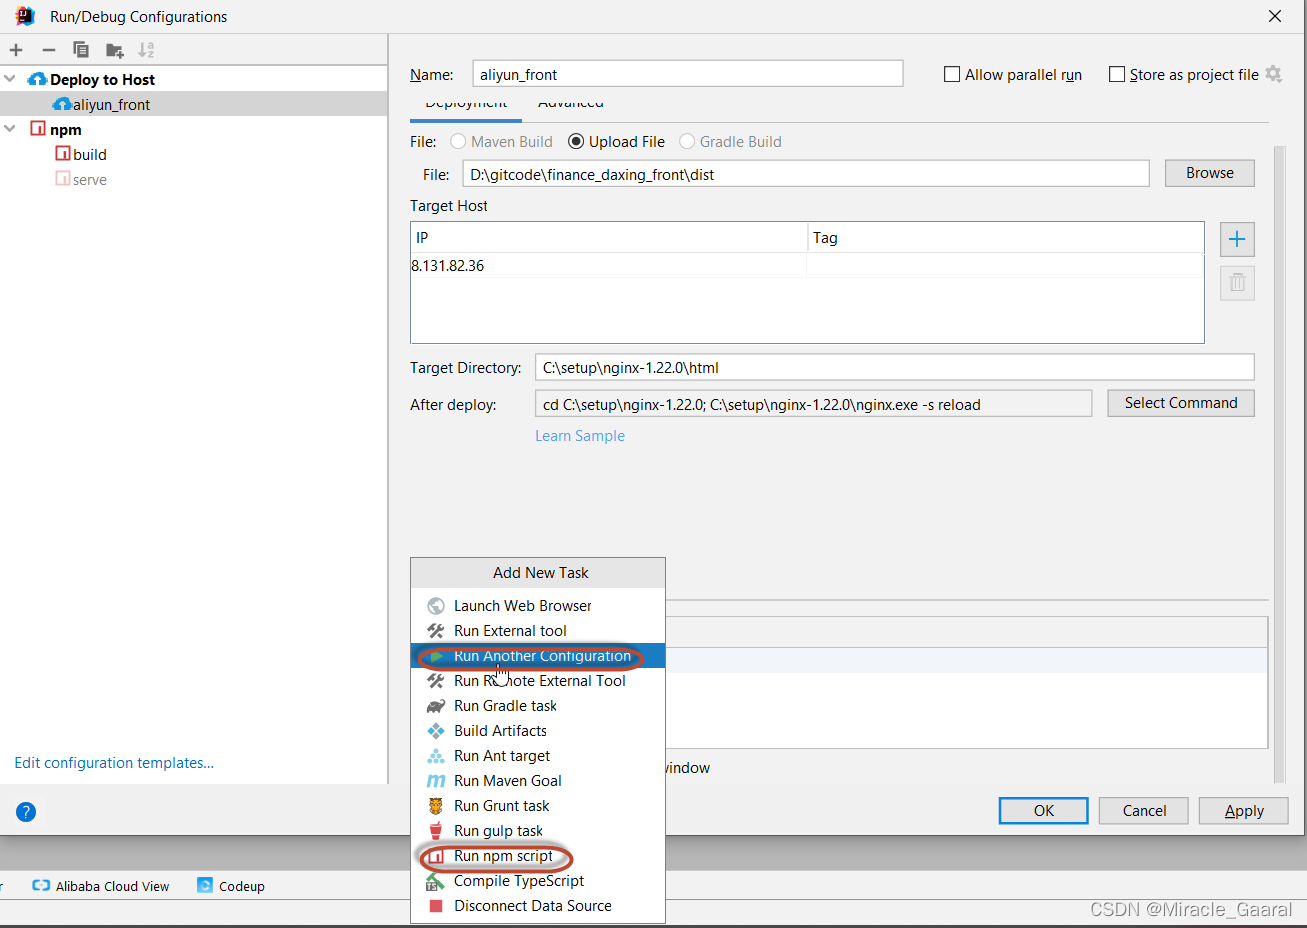This screenshot has height=928, width=1307.
Task: Delete the selected Target Host
Action: pyautogui.click(x=1237, y=283)
